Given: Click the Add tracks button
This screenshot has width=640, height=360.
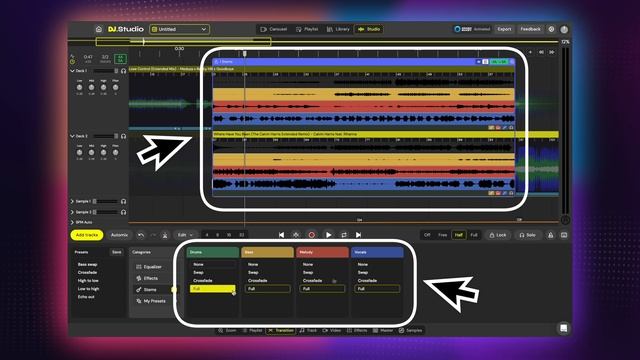Looking at the screenshot, I should (87, 235).
